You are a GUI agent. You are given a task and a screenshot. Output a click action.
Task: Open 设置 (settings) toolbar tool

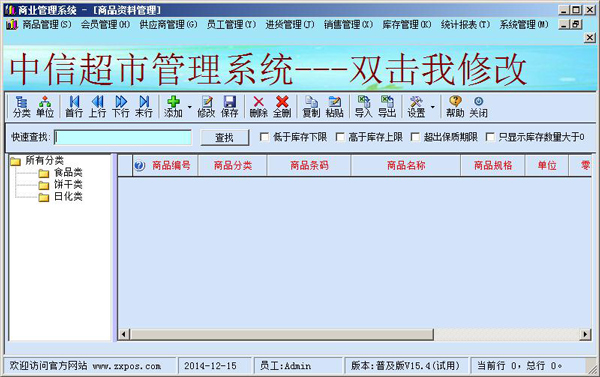[x=416, y=106]
